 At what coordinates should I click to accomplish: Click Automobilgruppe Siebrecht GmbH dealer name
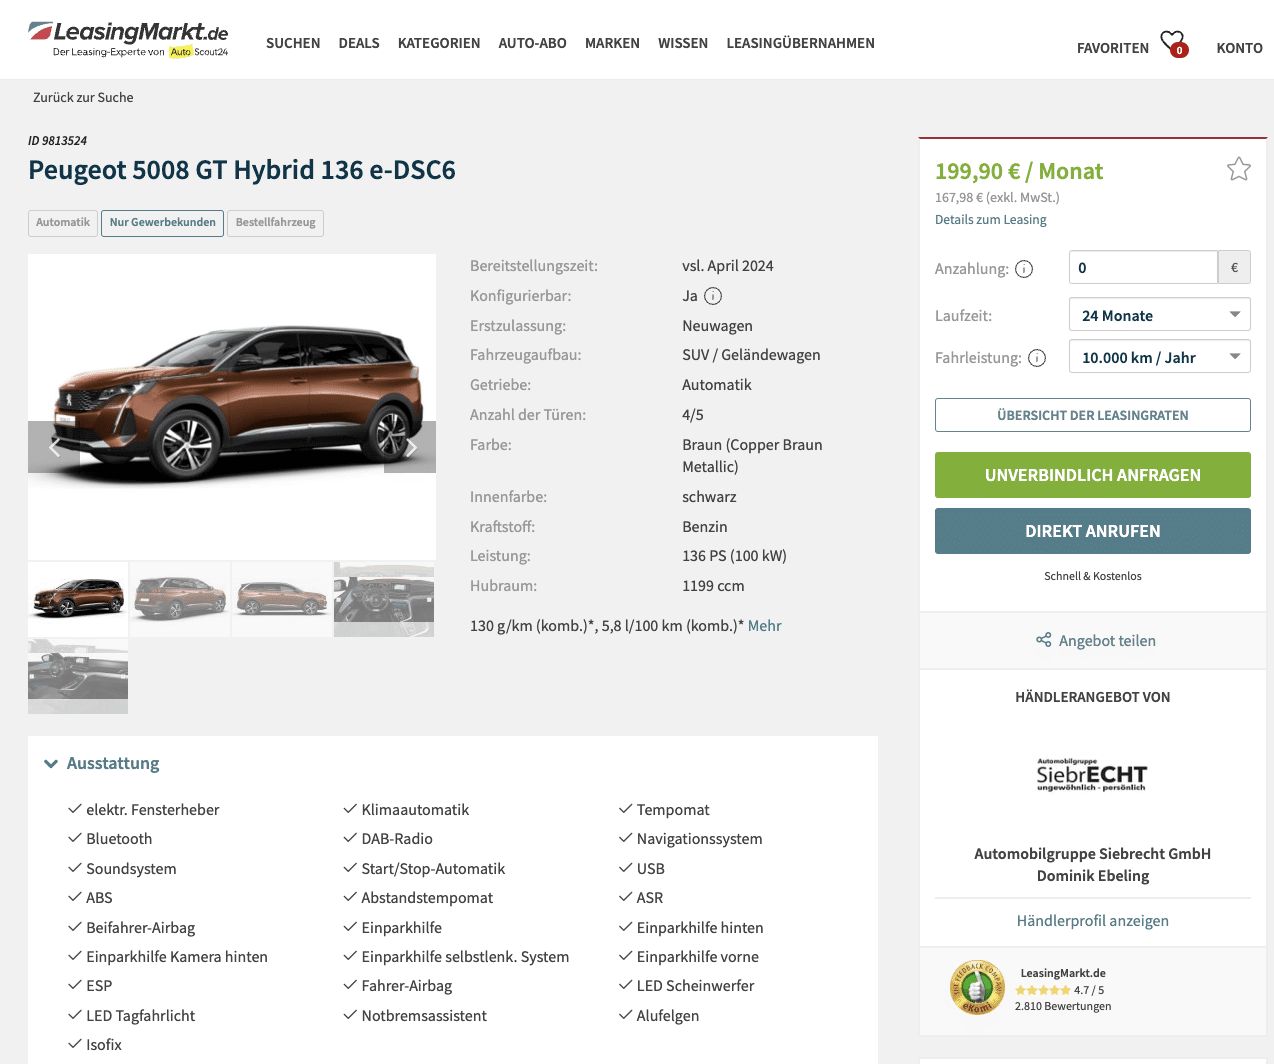pos(1093,854)
